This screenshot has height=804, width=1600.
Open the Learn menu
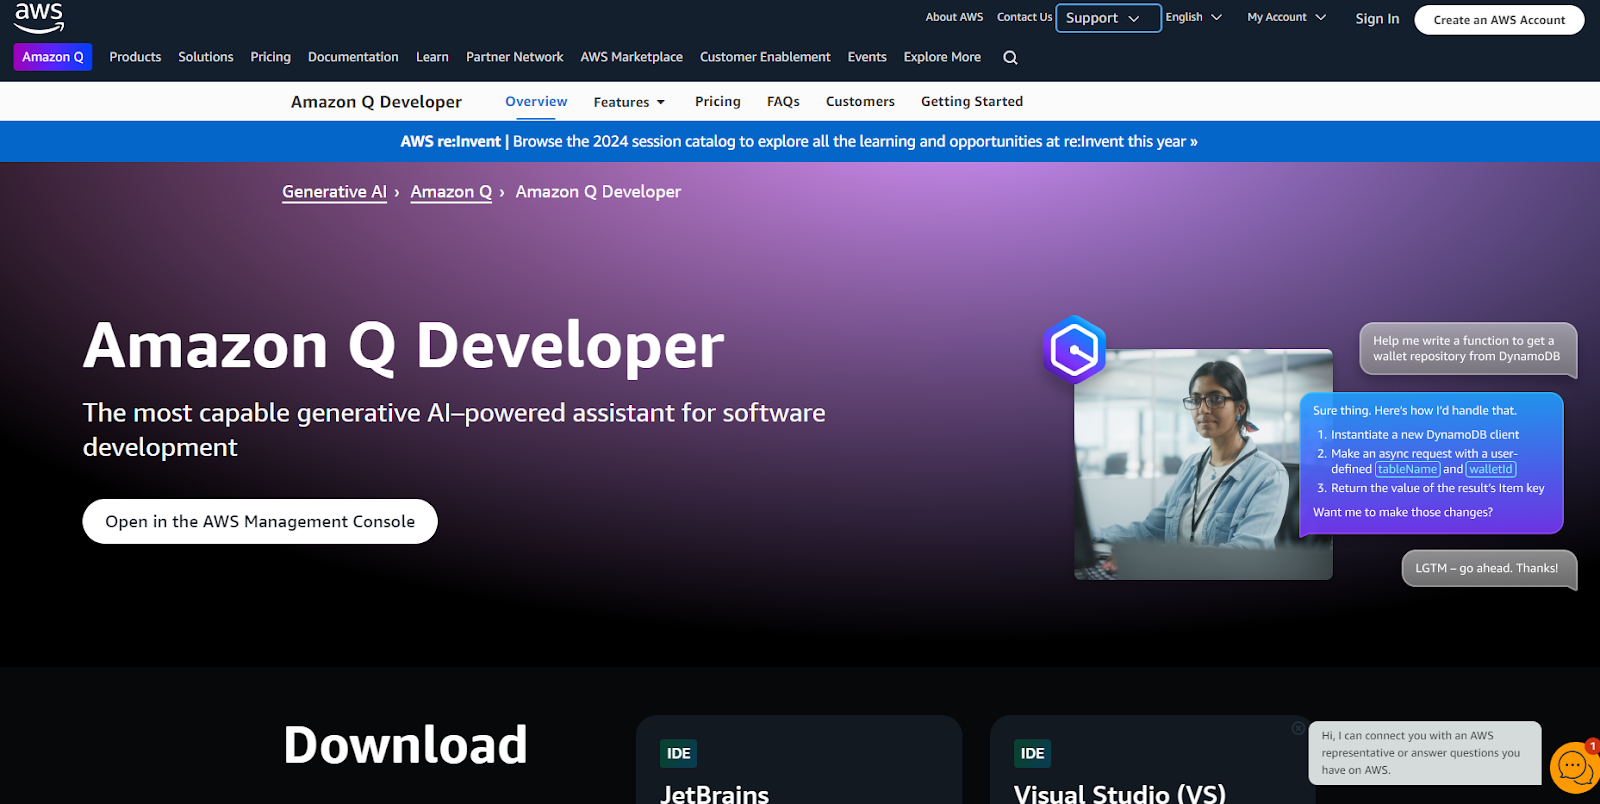[432, 57]
